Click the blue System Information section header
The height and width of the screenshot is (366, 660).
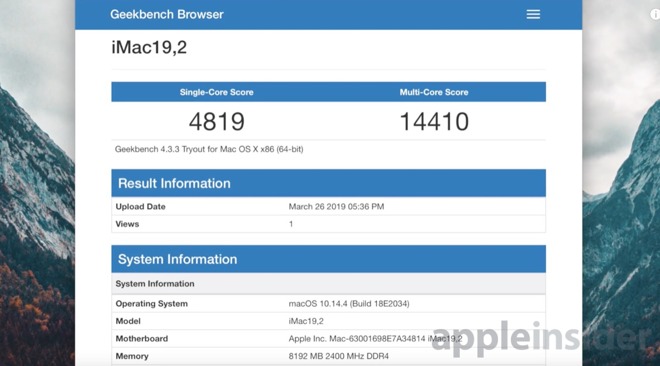click(x=328, y=259)
